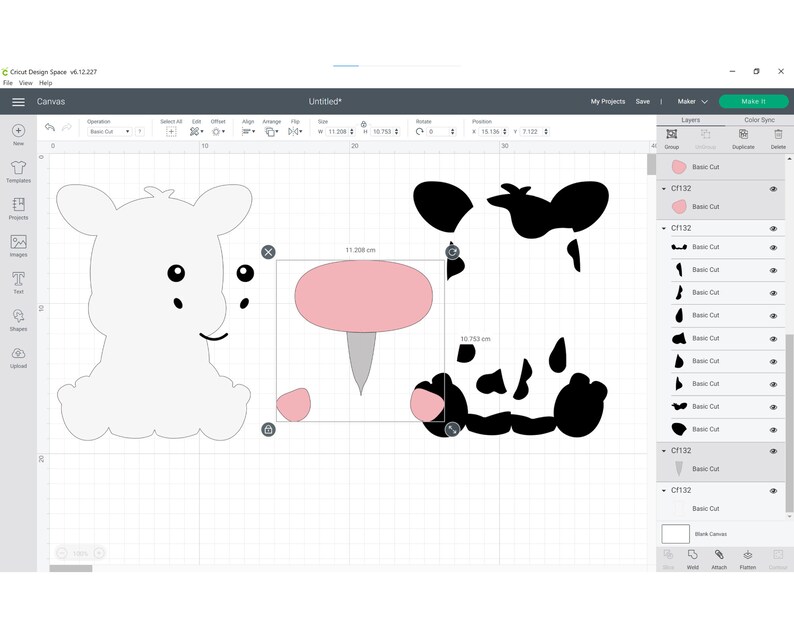Screen dimensions: 794x638
Task: Hide the fifth black Basic Cut layer
Action: pos(773,339)
